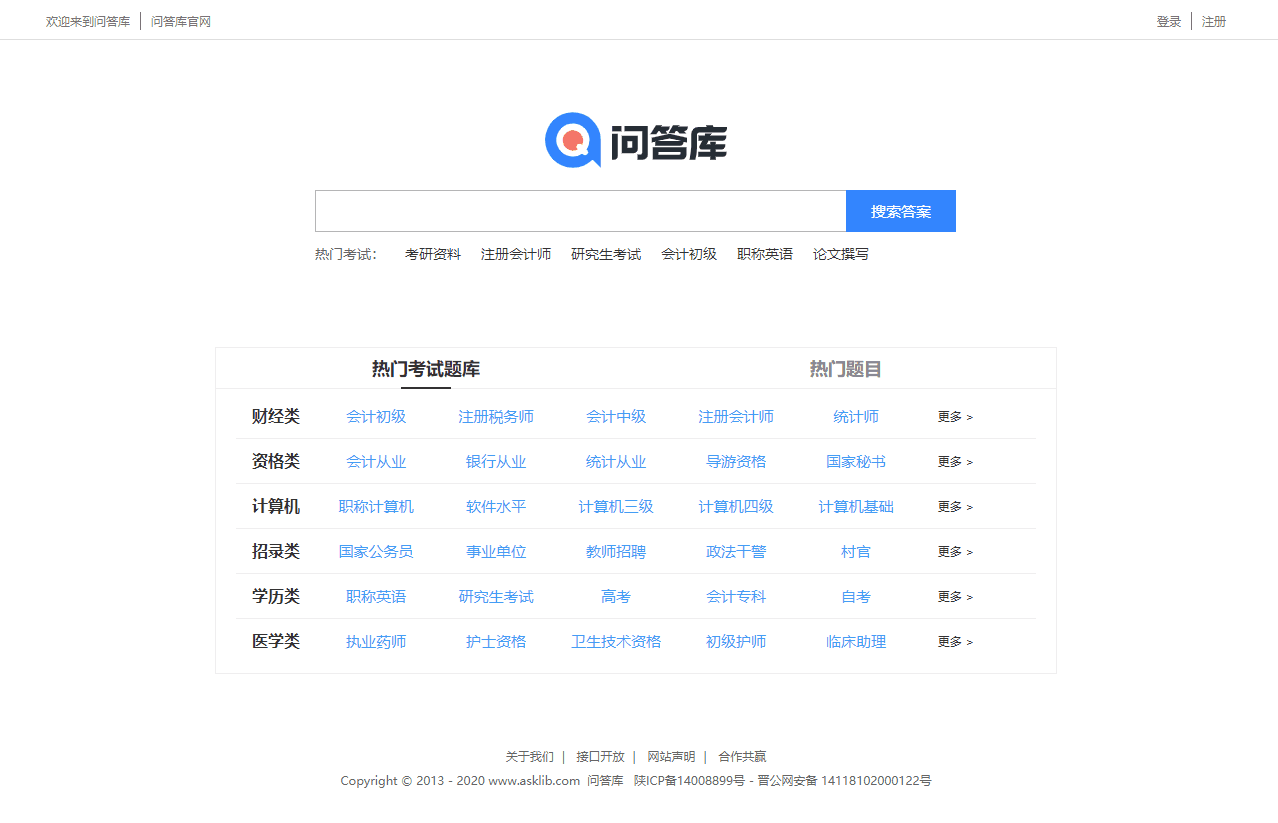1278x823 pixels.
Task: Open the 考研资料 hot exam link
Action: pyautogui.click(x=432, y=254)
